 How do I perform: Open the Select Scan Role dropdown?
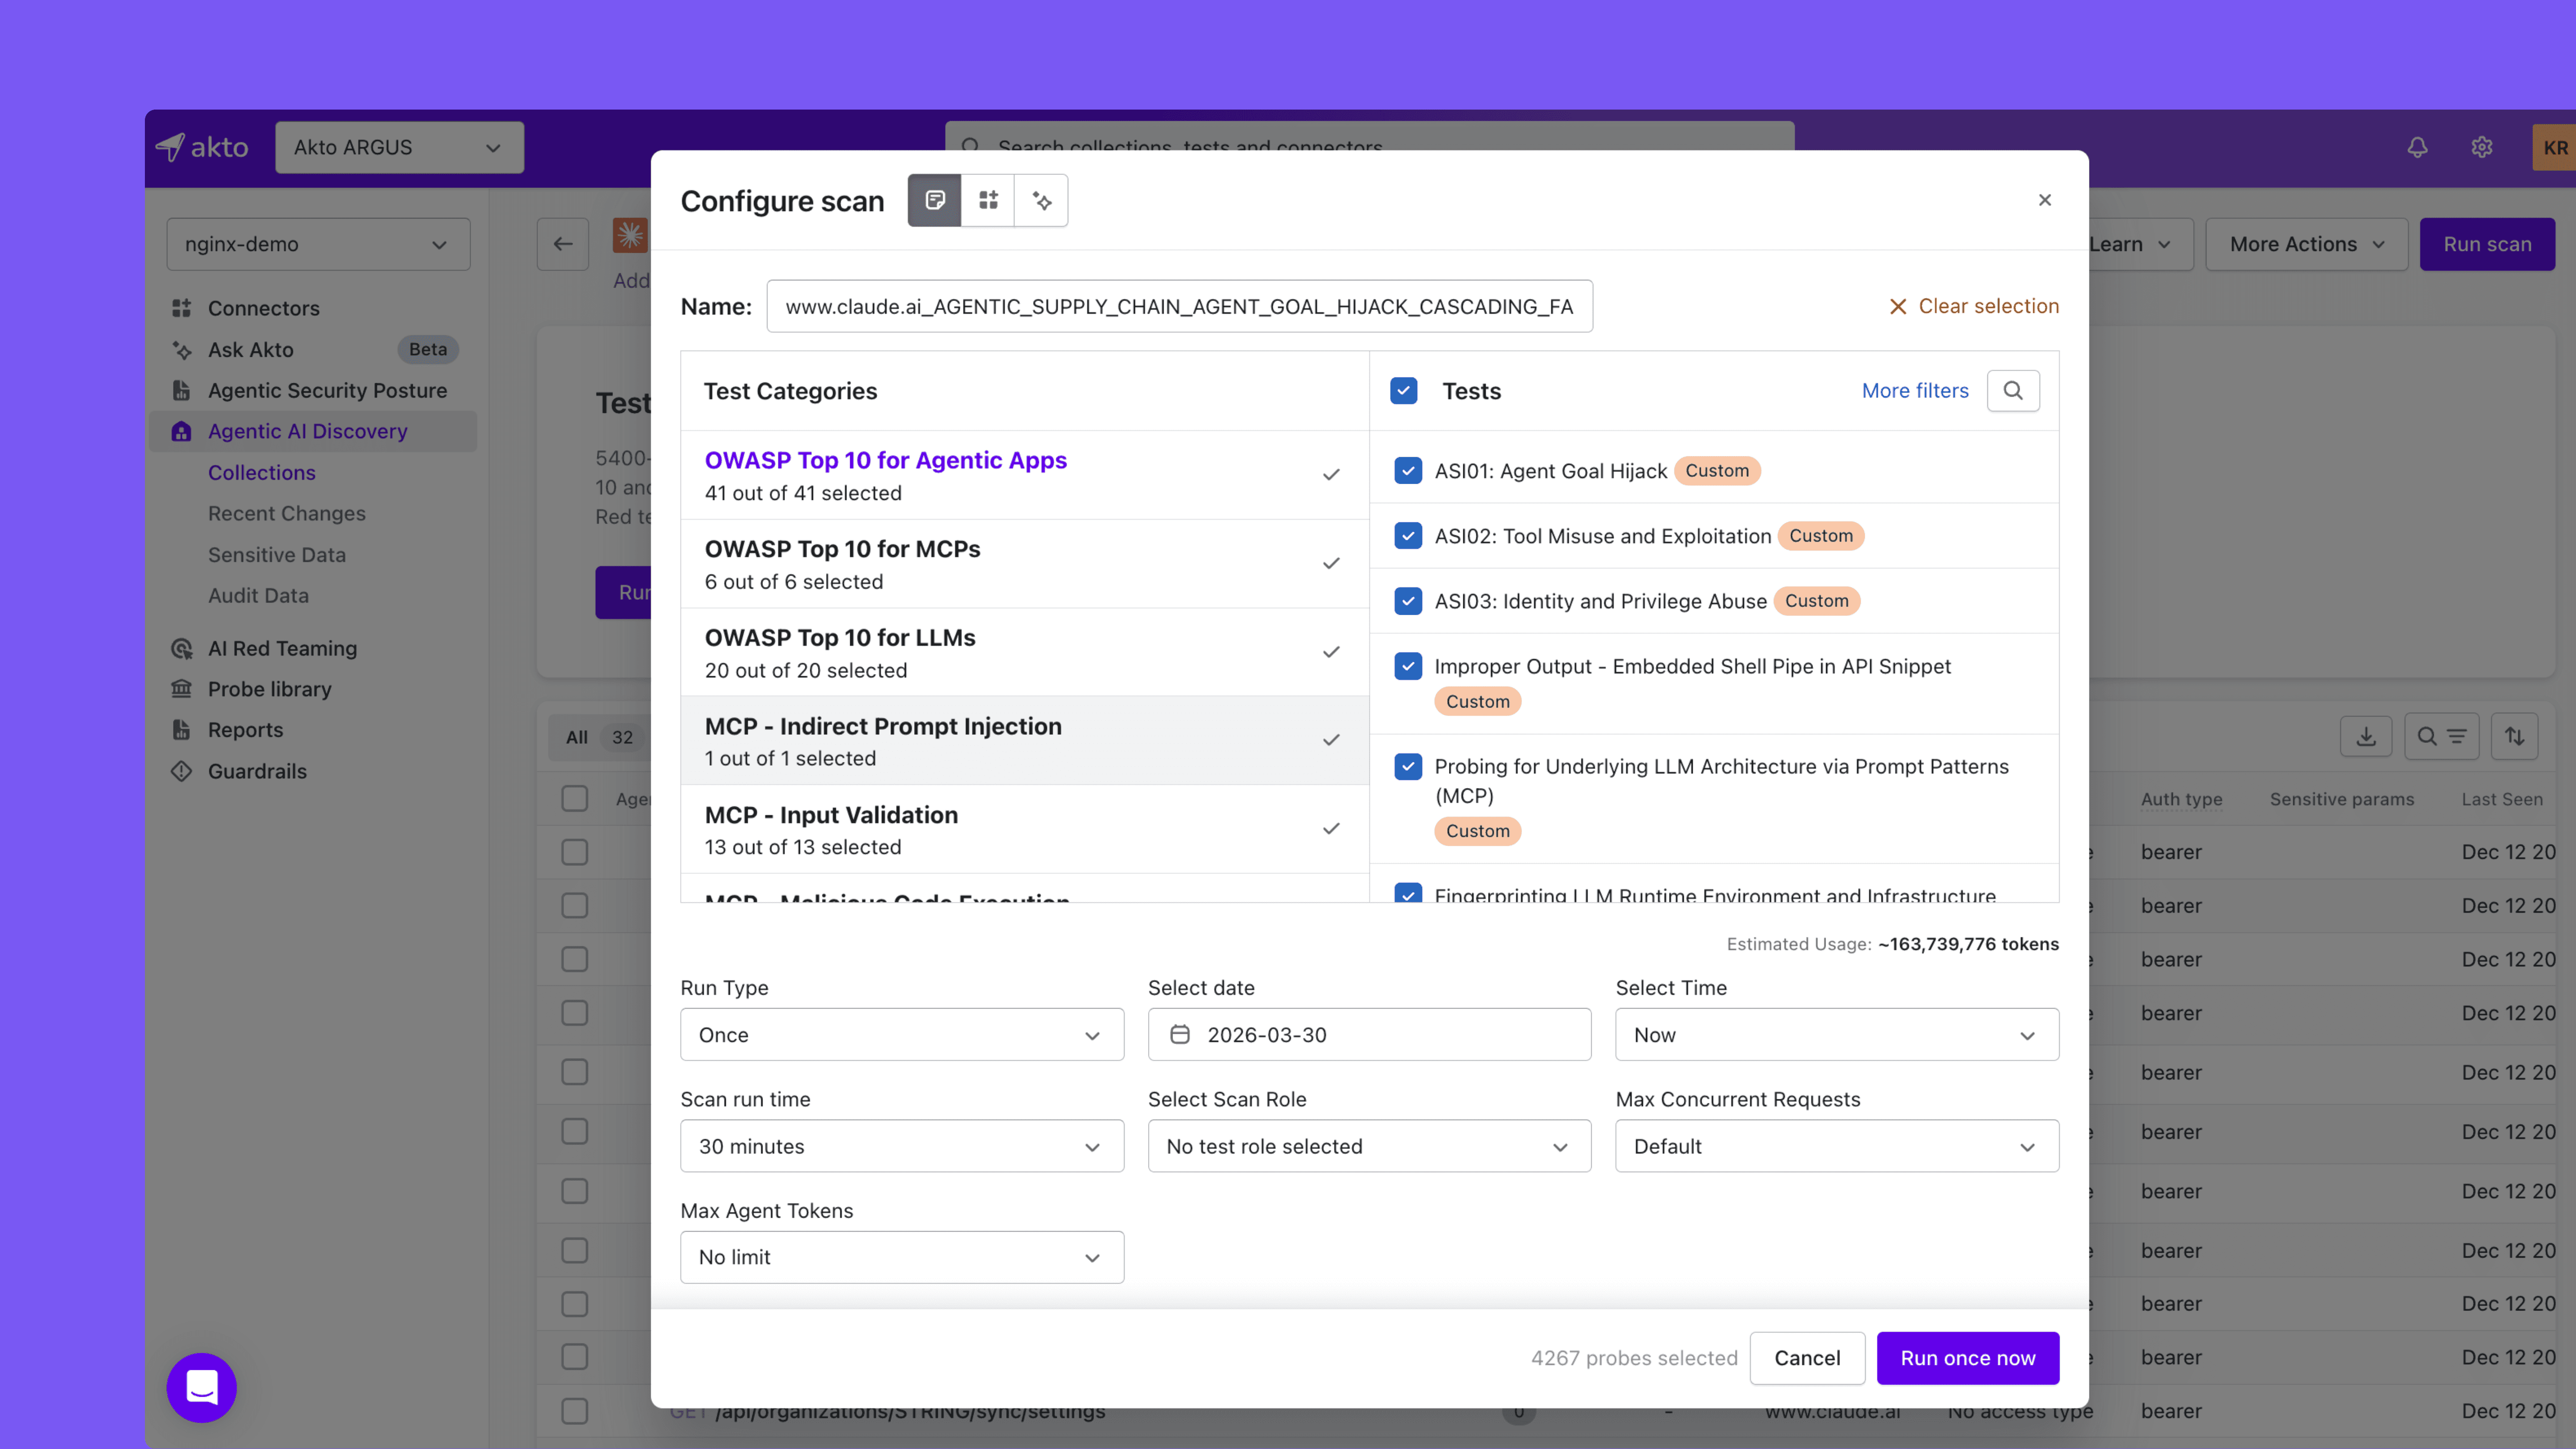[x=1368, y=1146]
